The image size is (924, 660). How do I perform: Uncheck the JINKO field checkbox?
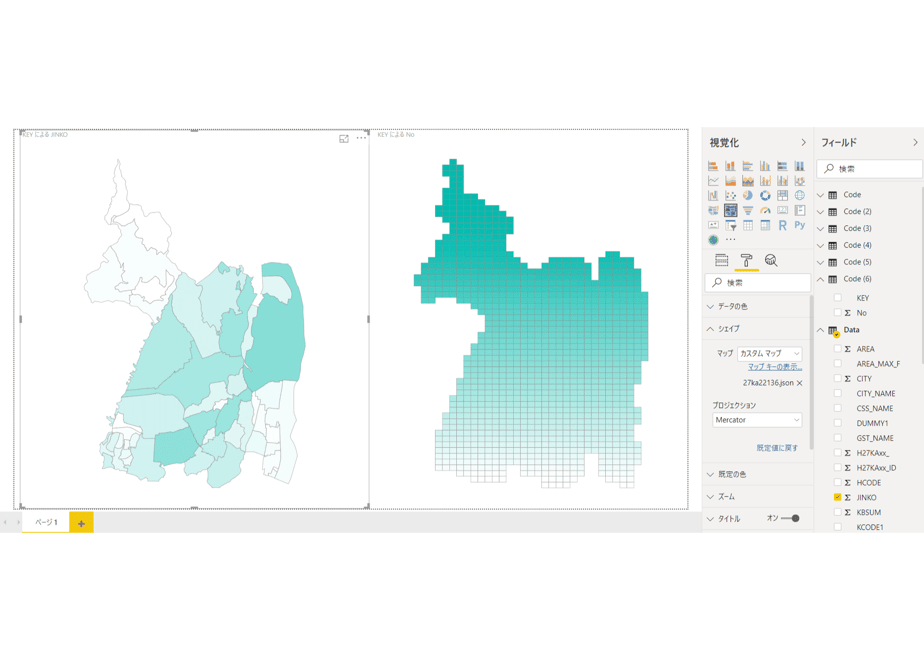pos(837,497)
